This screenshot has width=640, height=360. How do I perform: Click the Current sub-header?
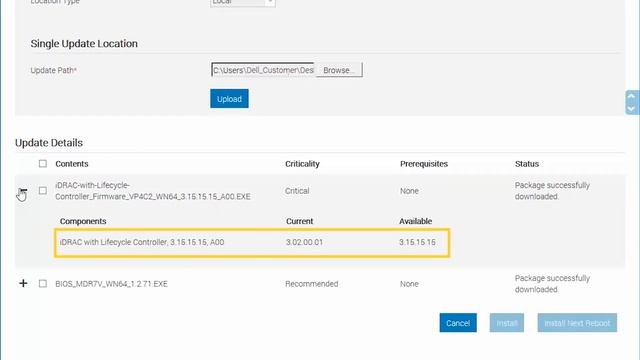(299, 221)
